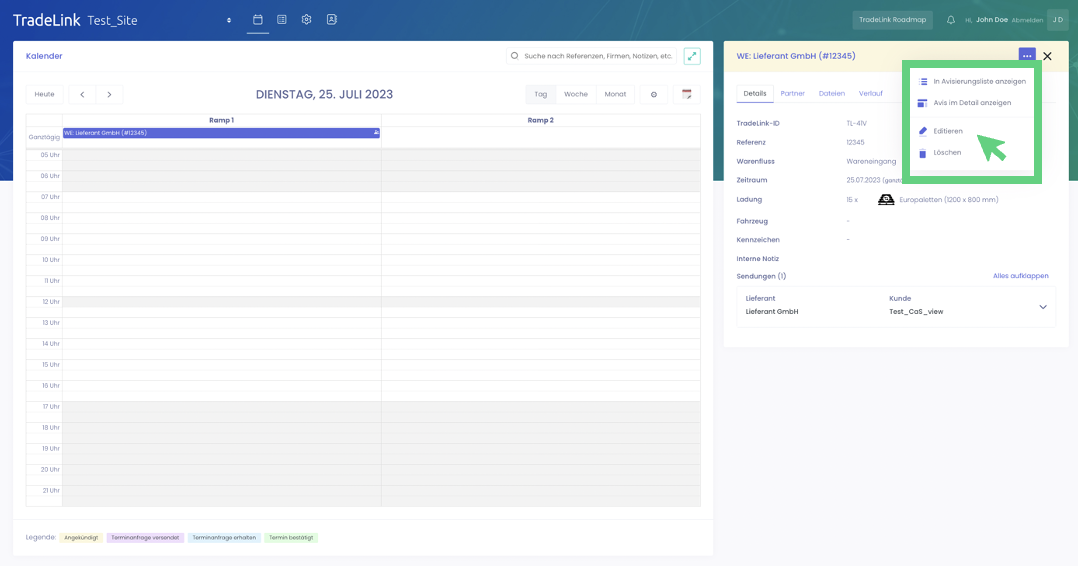The height and width of the screenshot is (566, 1078).
Task: Expand the calendar to fullscreen
Action: click(692, 56)
